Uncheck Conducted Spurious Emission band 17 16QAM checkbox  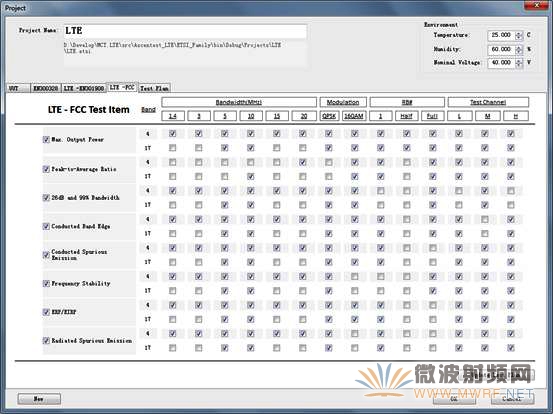click(355, 262)
